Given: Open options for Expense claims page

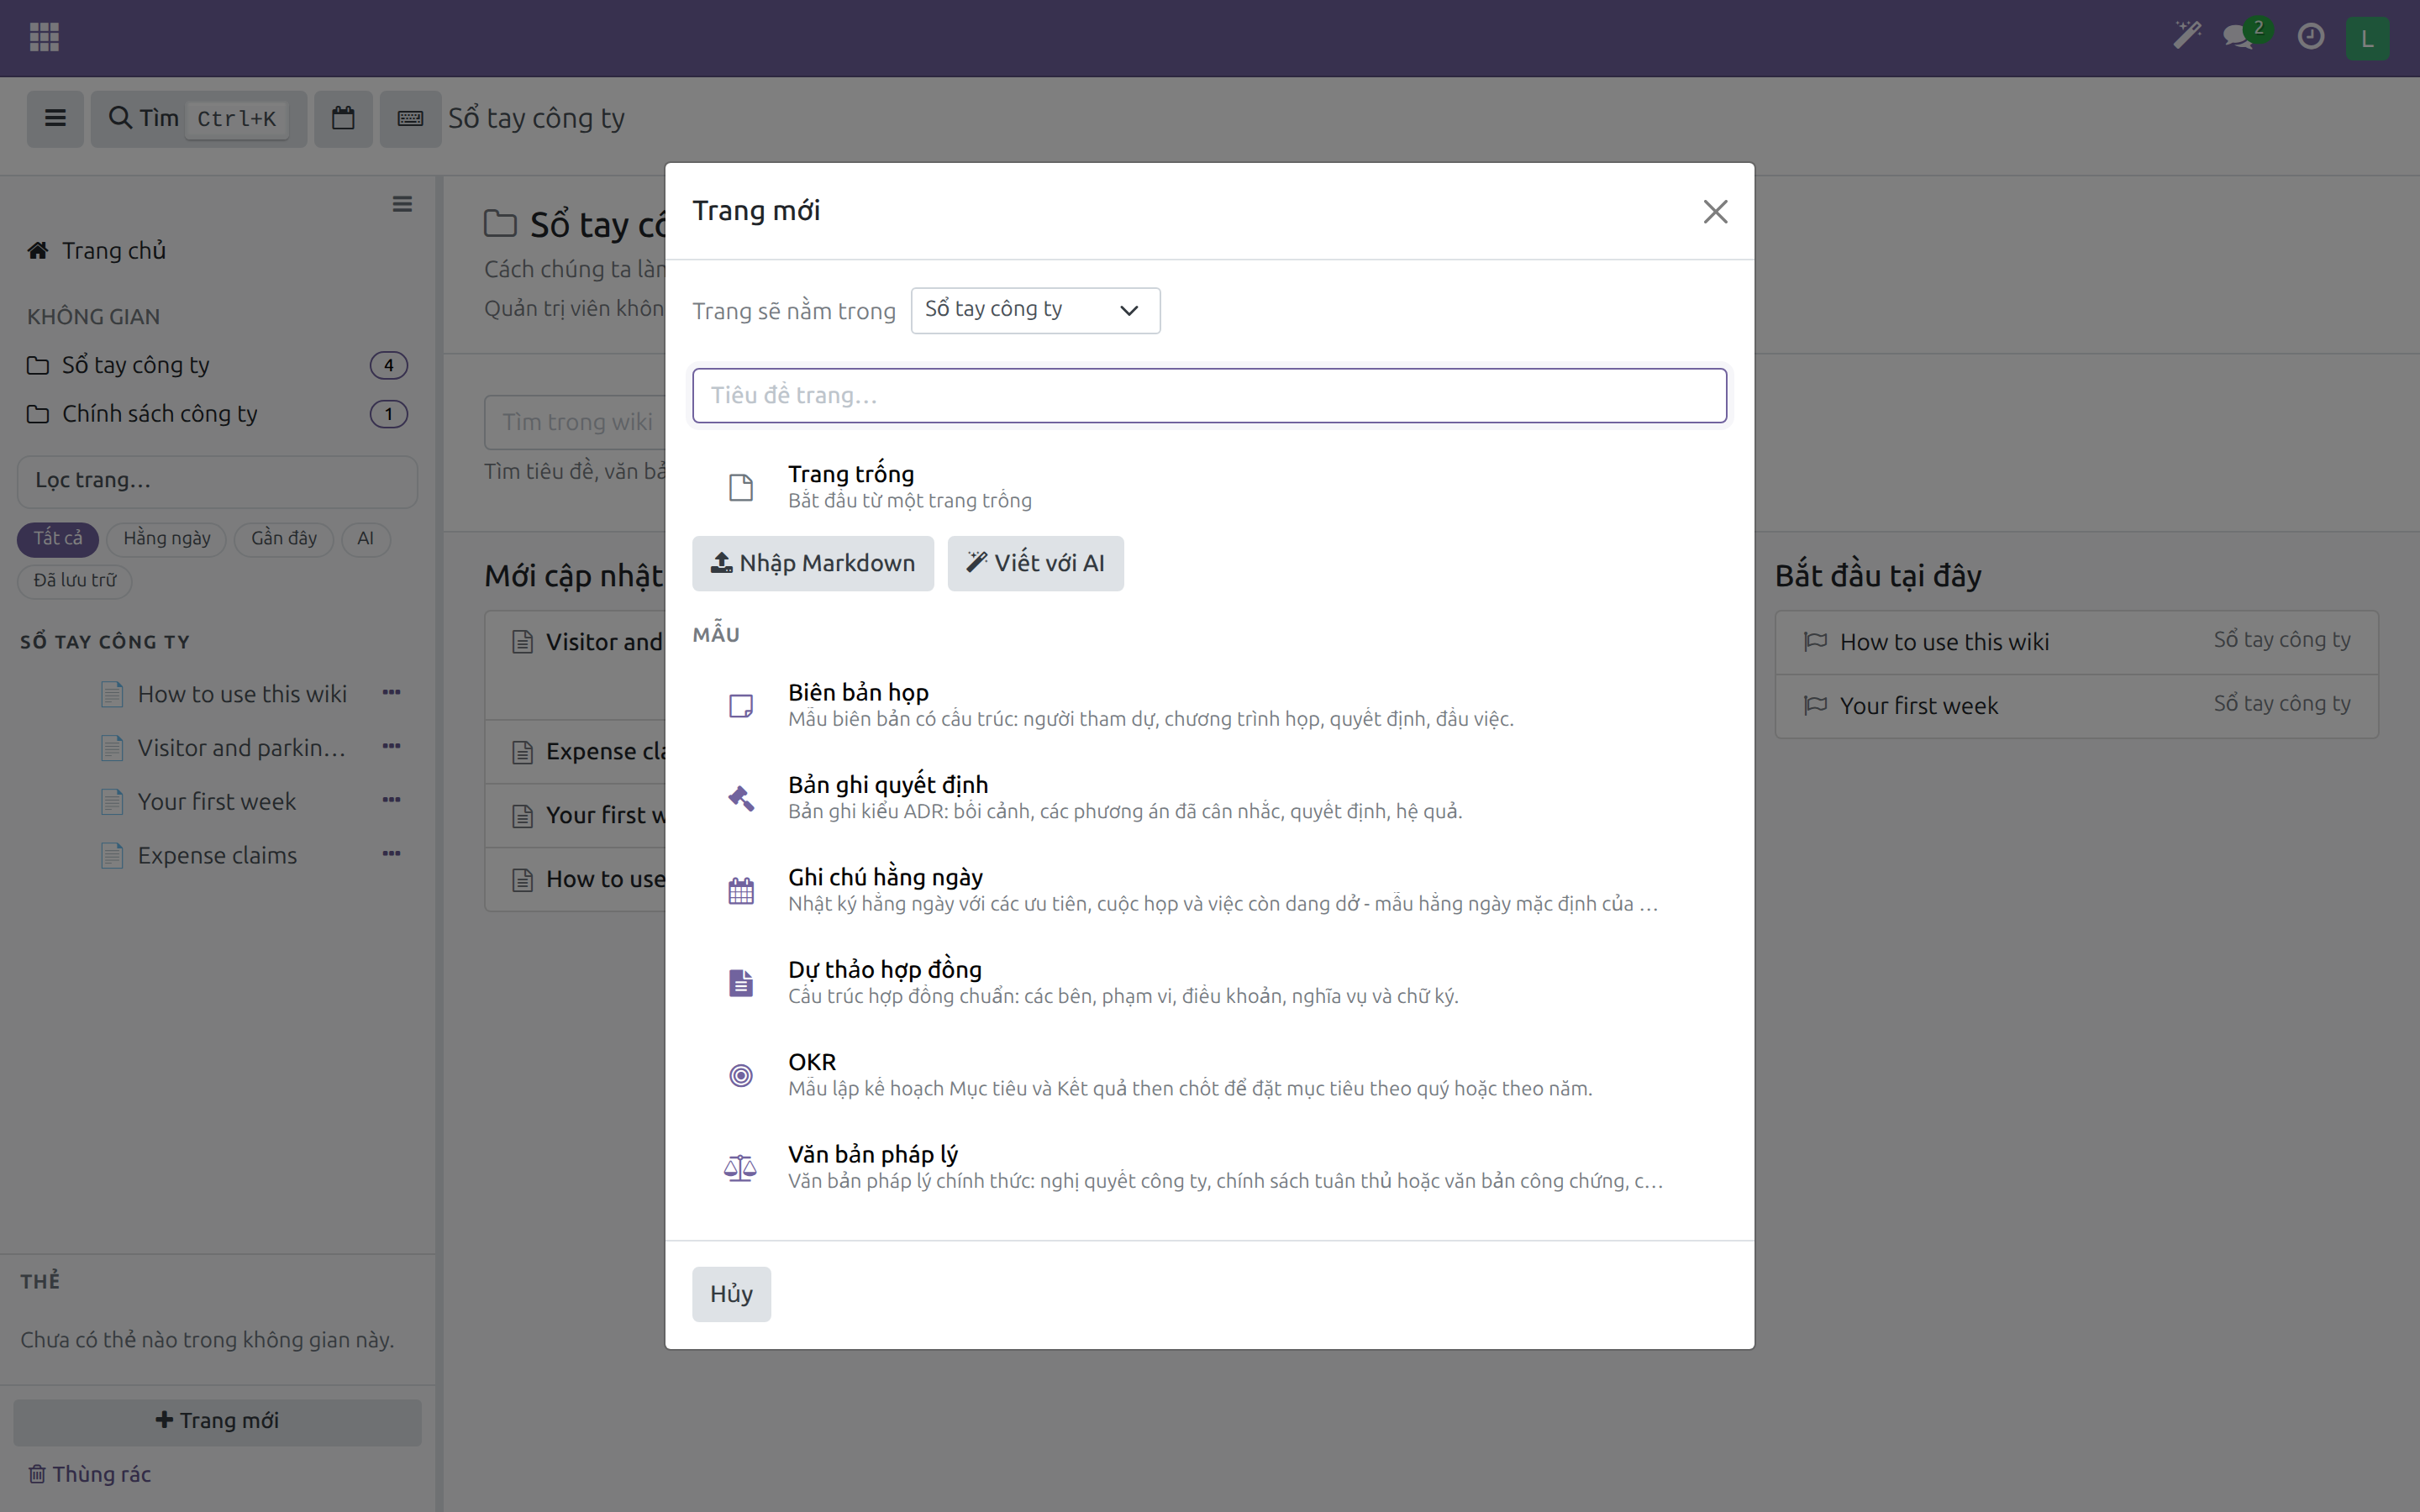Looking at the screenshot, I should point(391,854).
